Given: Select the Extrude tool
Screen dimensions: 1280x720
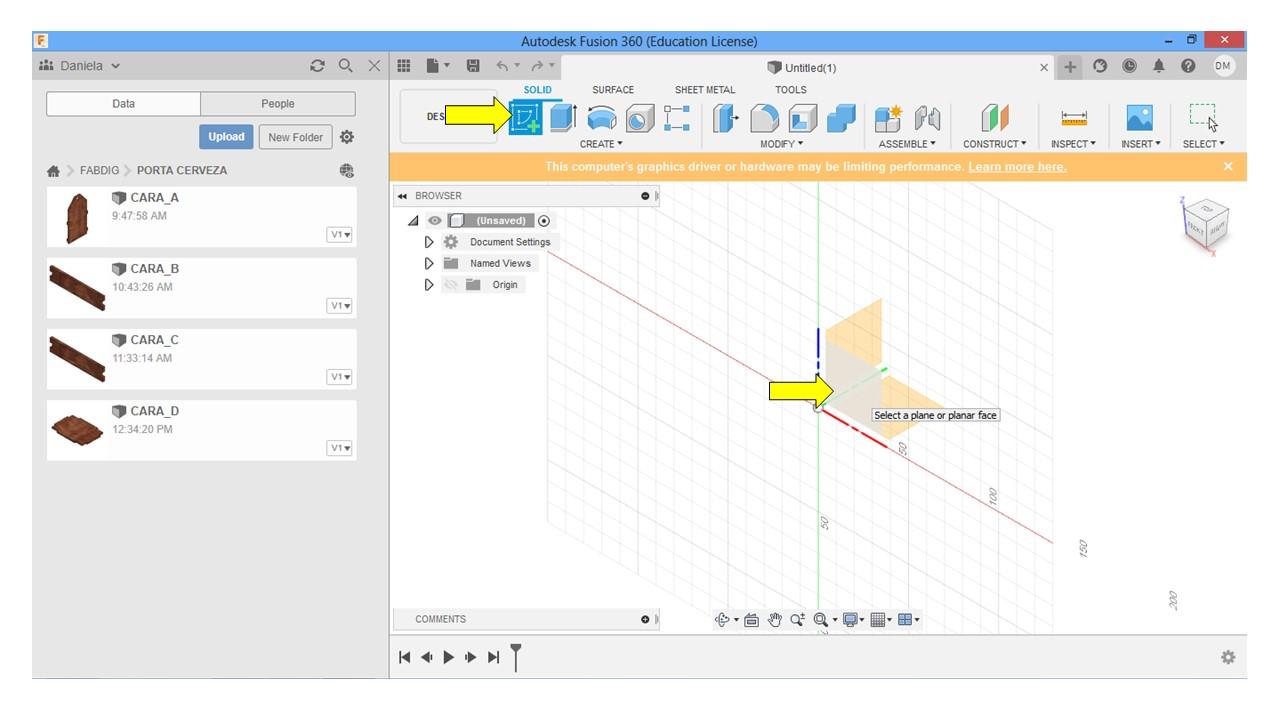Looking at the screenshot, I should (x=563, y=118).
